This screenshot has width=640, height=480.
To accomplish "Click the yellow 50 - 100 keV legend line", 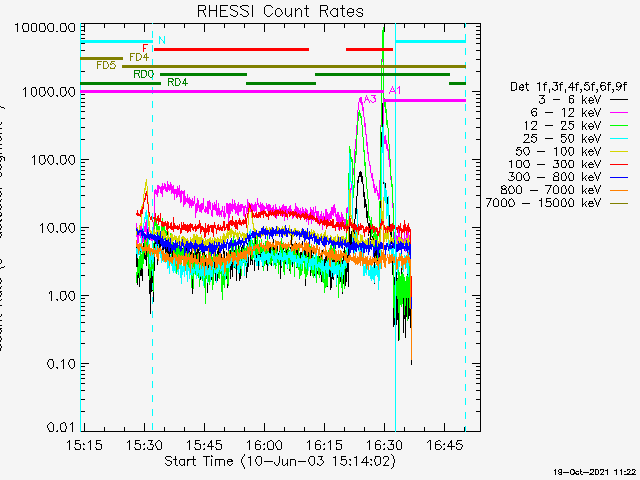I will click(x=619, y=151).
